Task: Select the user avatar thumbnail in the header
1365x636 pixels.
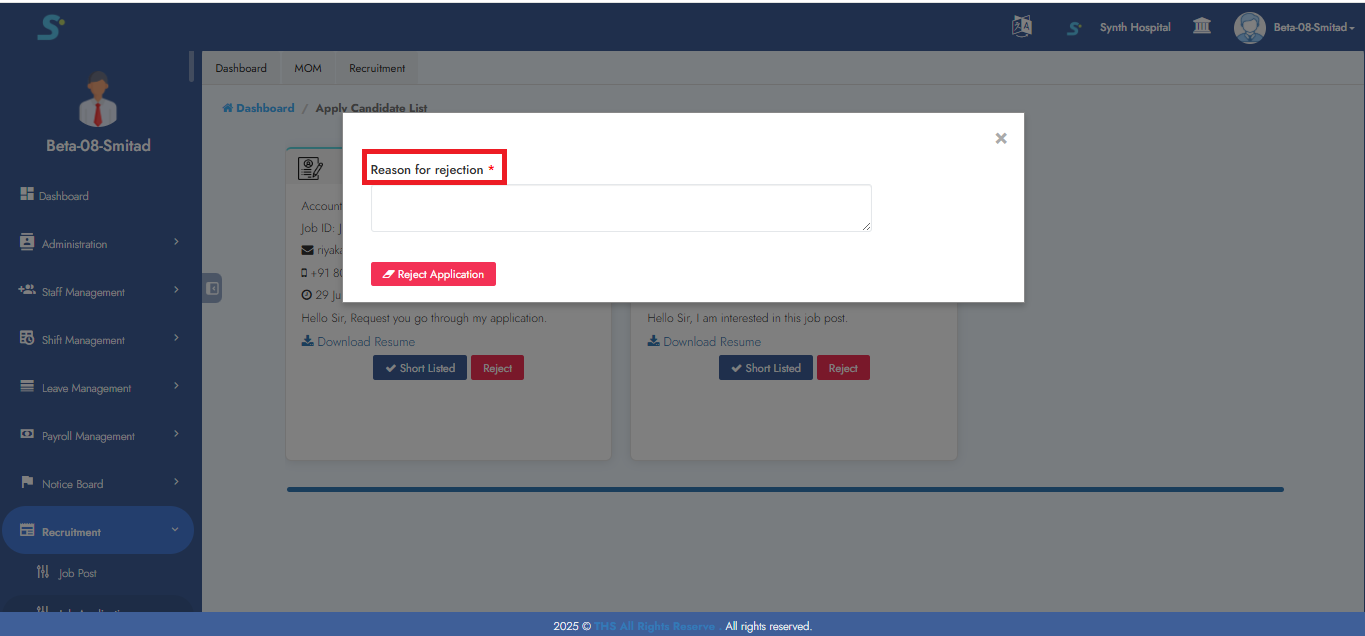Action: (1249, 27)
